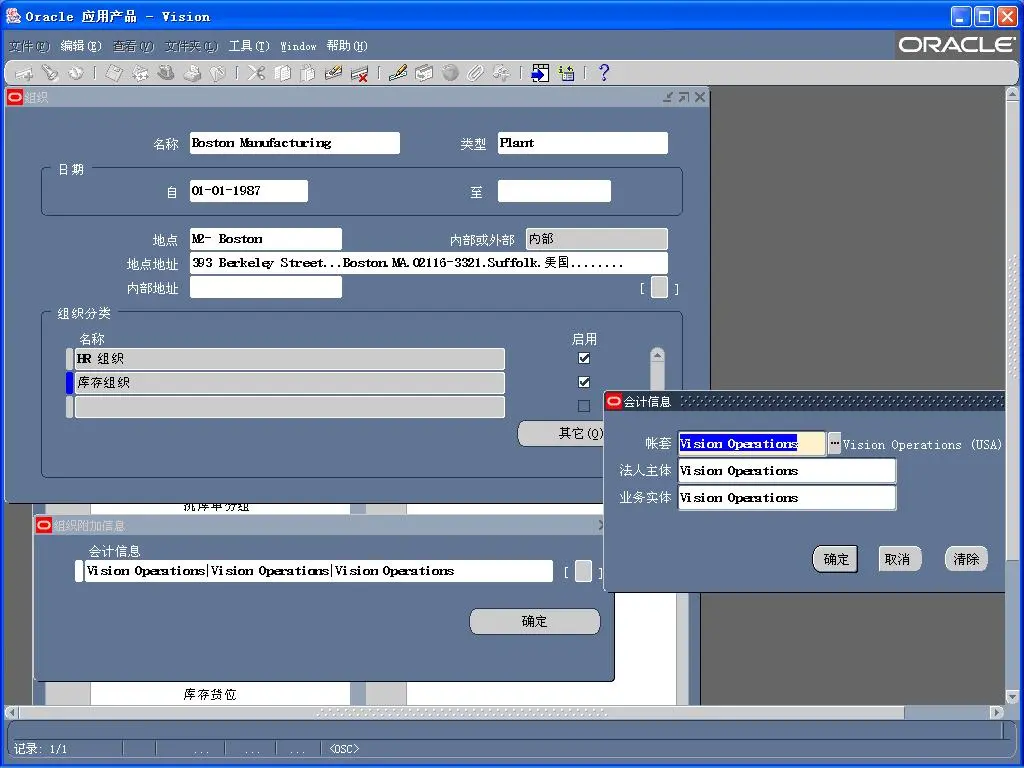Screen dimensions: 1024x768
Task: Click the Find flashlight toolbar icon
Action: pos(50,73)
